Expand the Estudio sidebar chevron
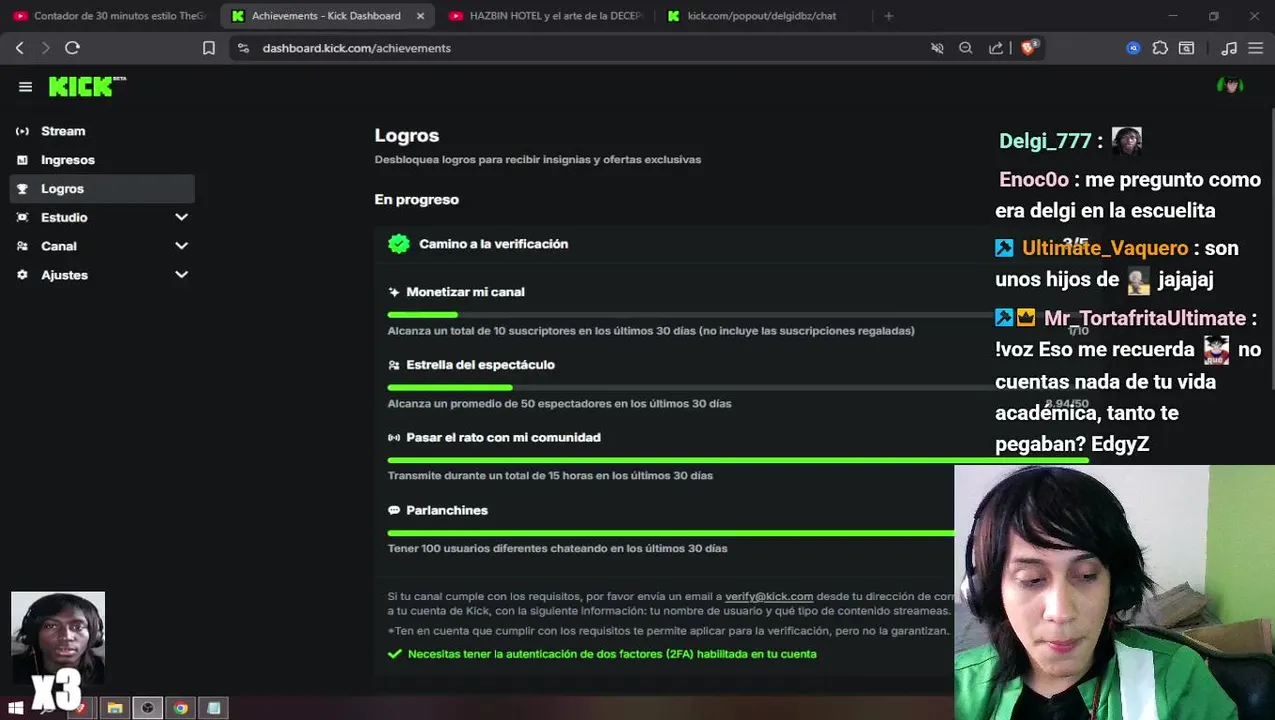The image size is (1275, 720). click(181, 217)
